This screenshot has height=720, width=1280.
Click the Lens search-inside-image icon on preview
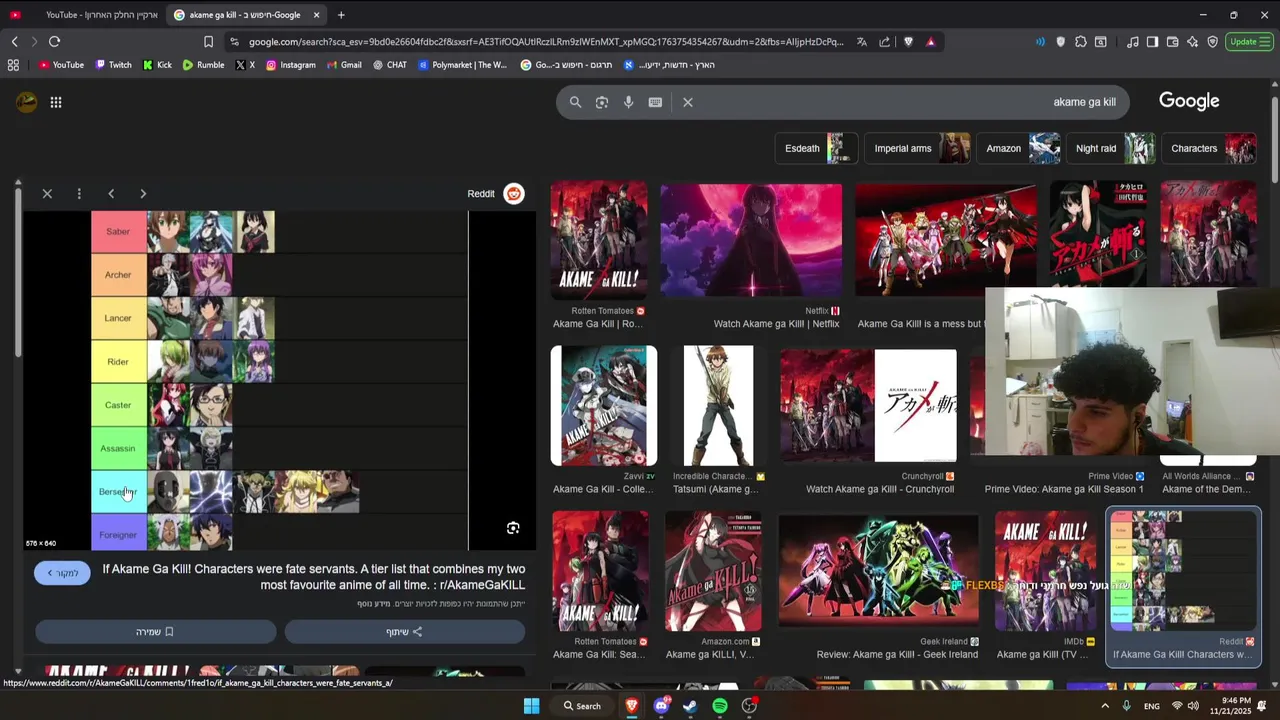point(513,528)
